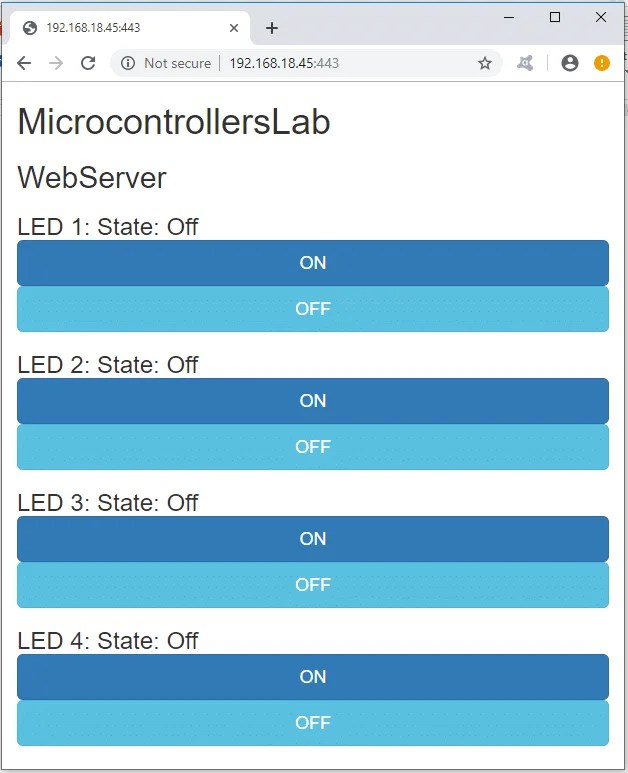
Task: Click the browser back arrow
Action: [24, 63]
